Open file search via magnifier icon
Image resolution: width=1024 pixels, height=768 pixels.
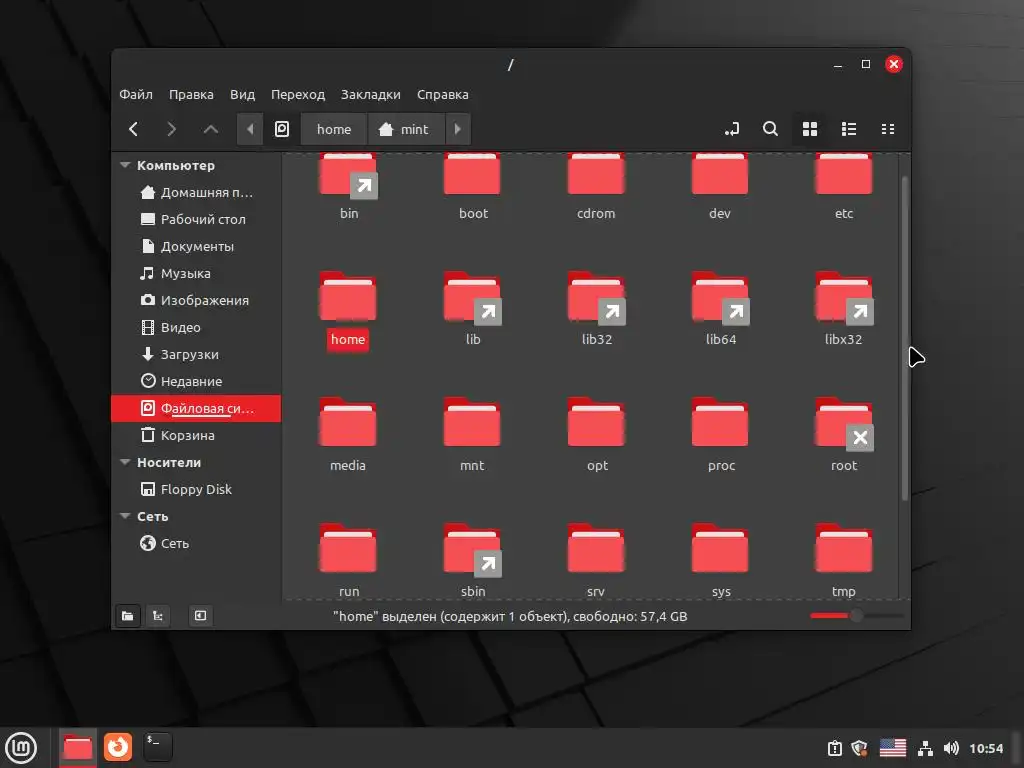(x=771, y=129)
